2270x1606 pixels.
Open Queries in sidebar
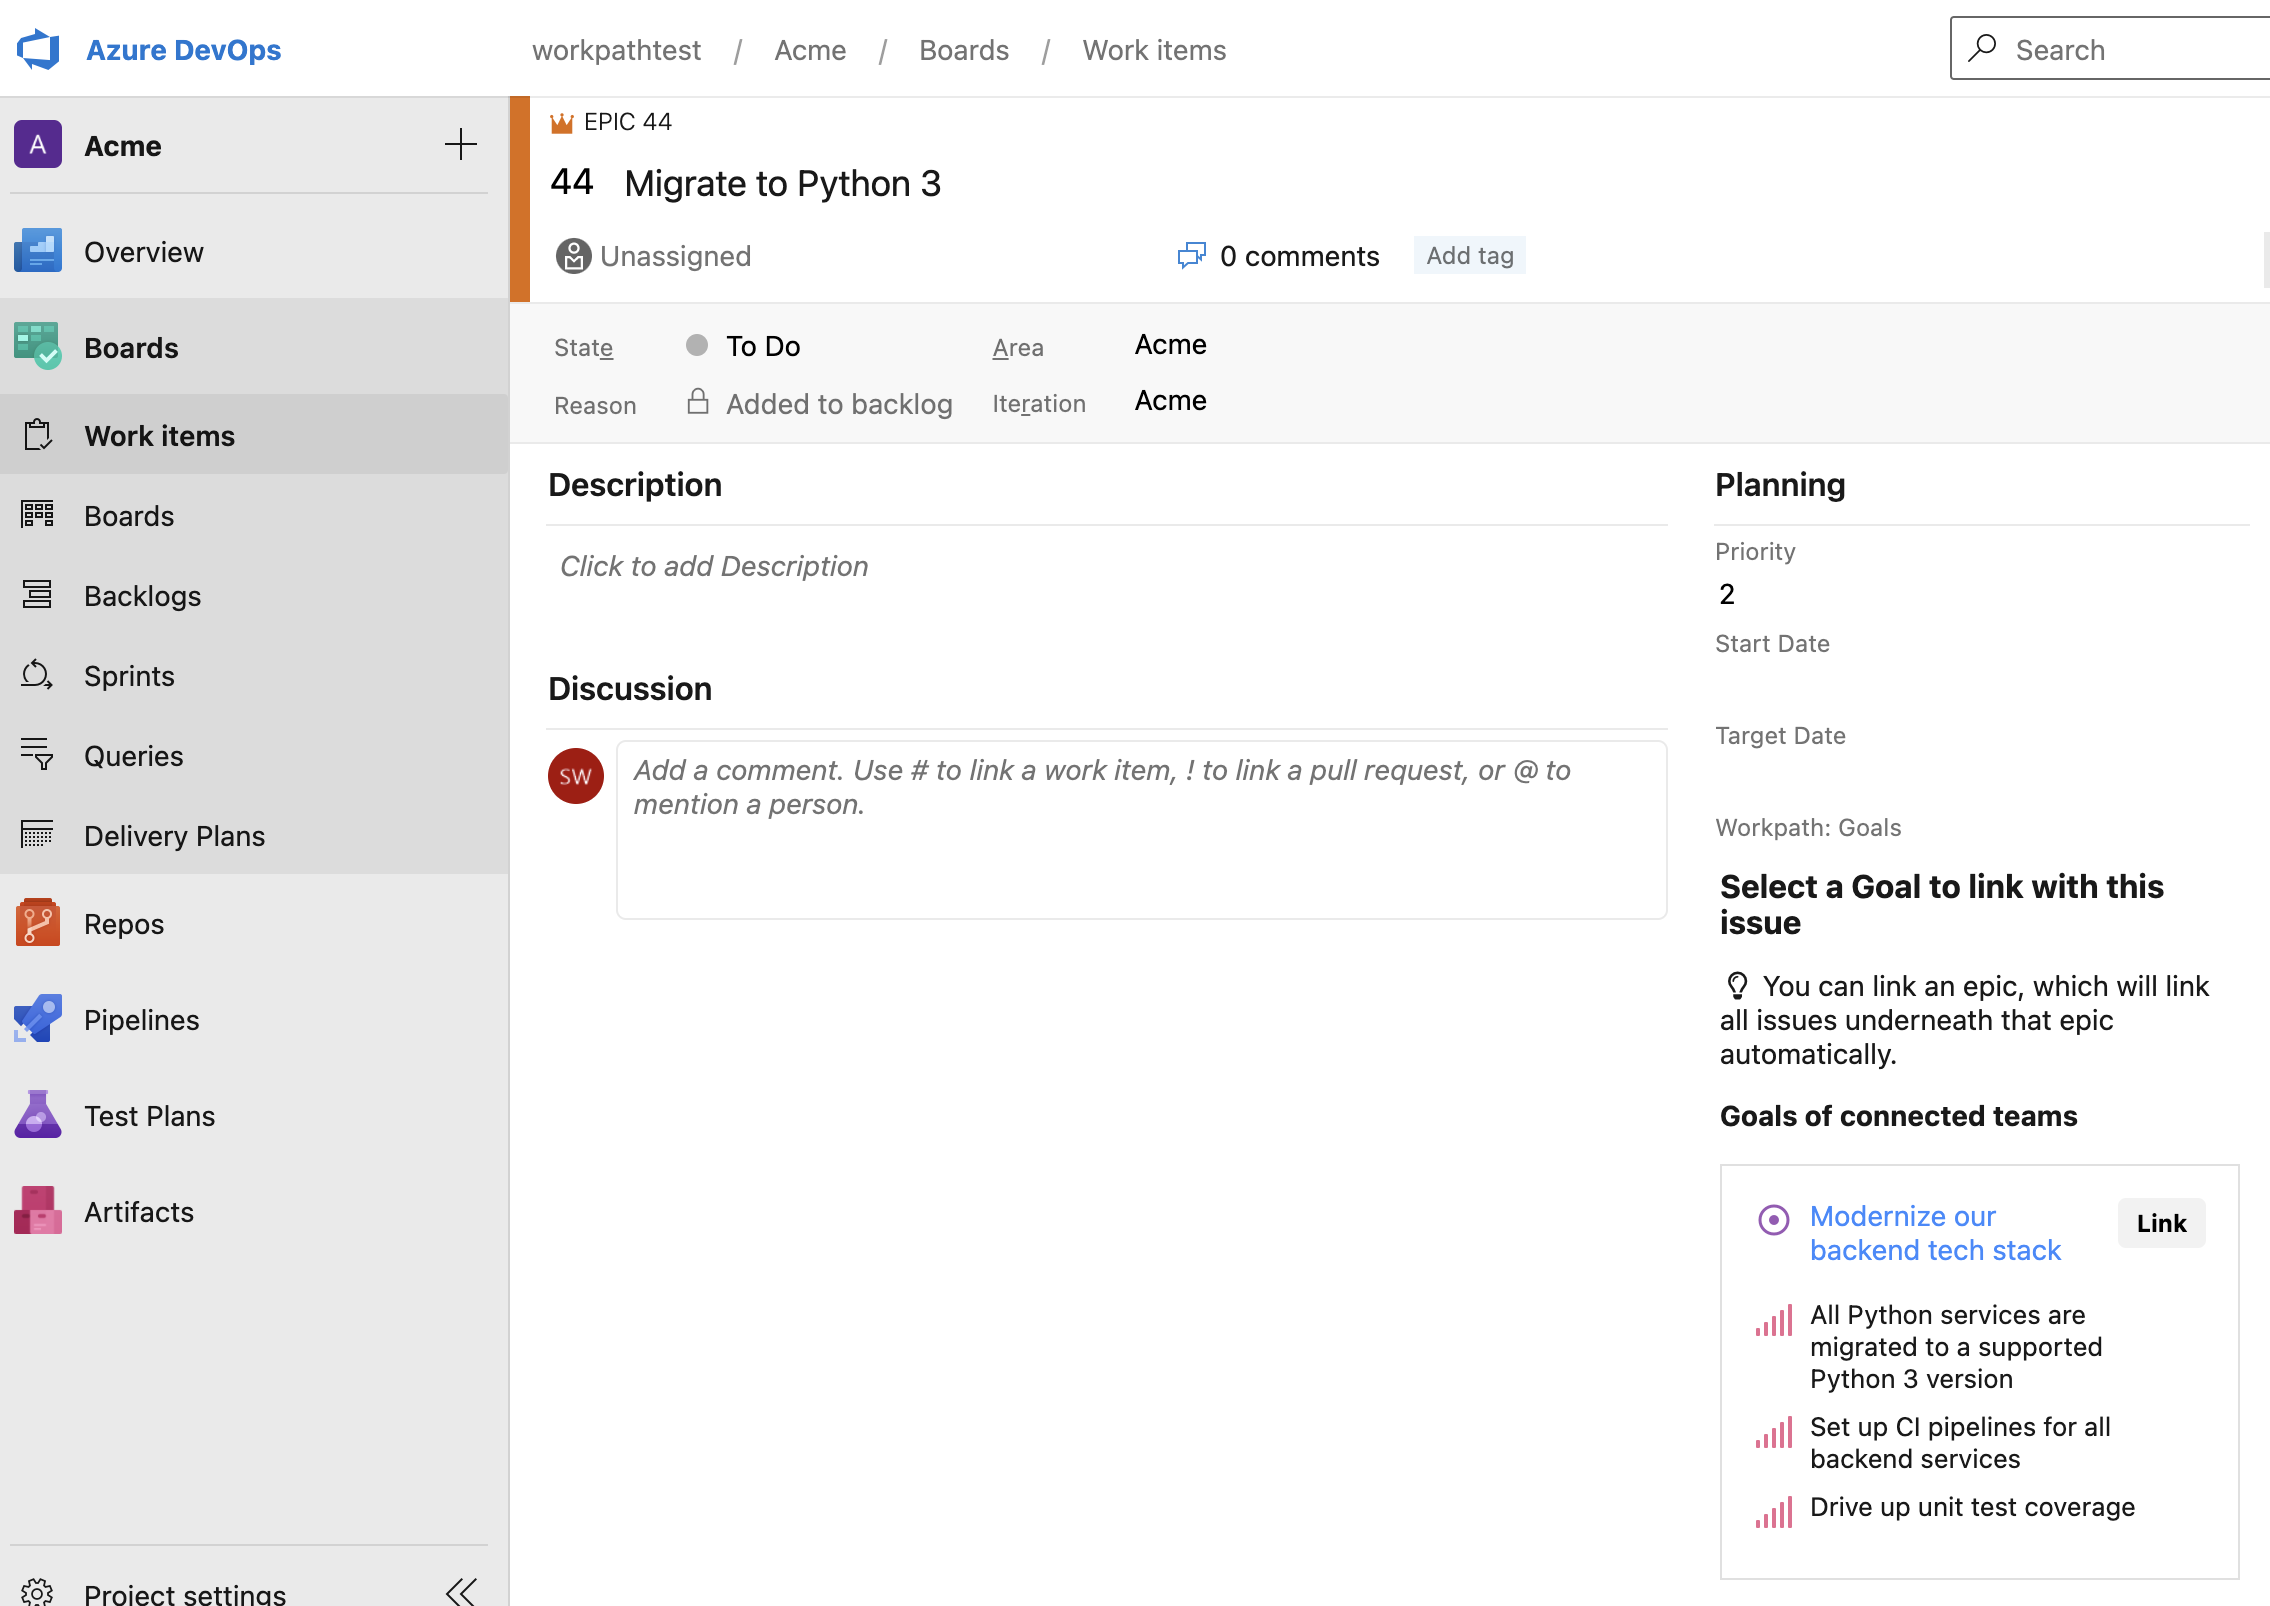[254, 755]
